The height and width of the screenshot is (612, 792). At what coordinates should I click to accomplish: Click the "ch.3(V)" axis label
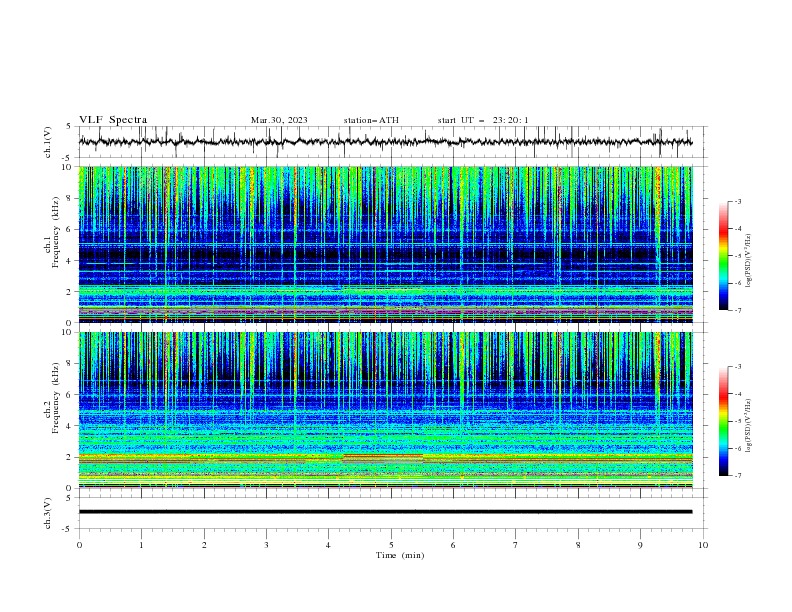tap(48, 513)
